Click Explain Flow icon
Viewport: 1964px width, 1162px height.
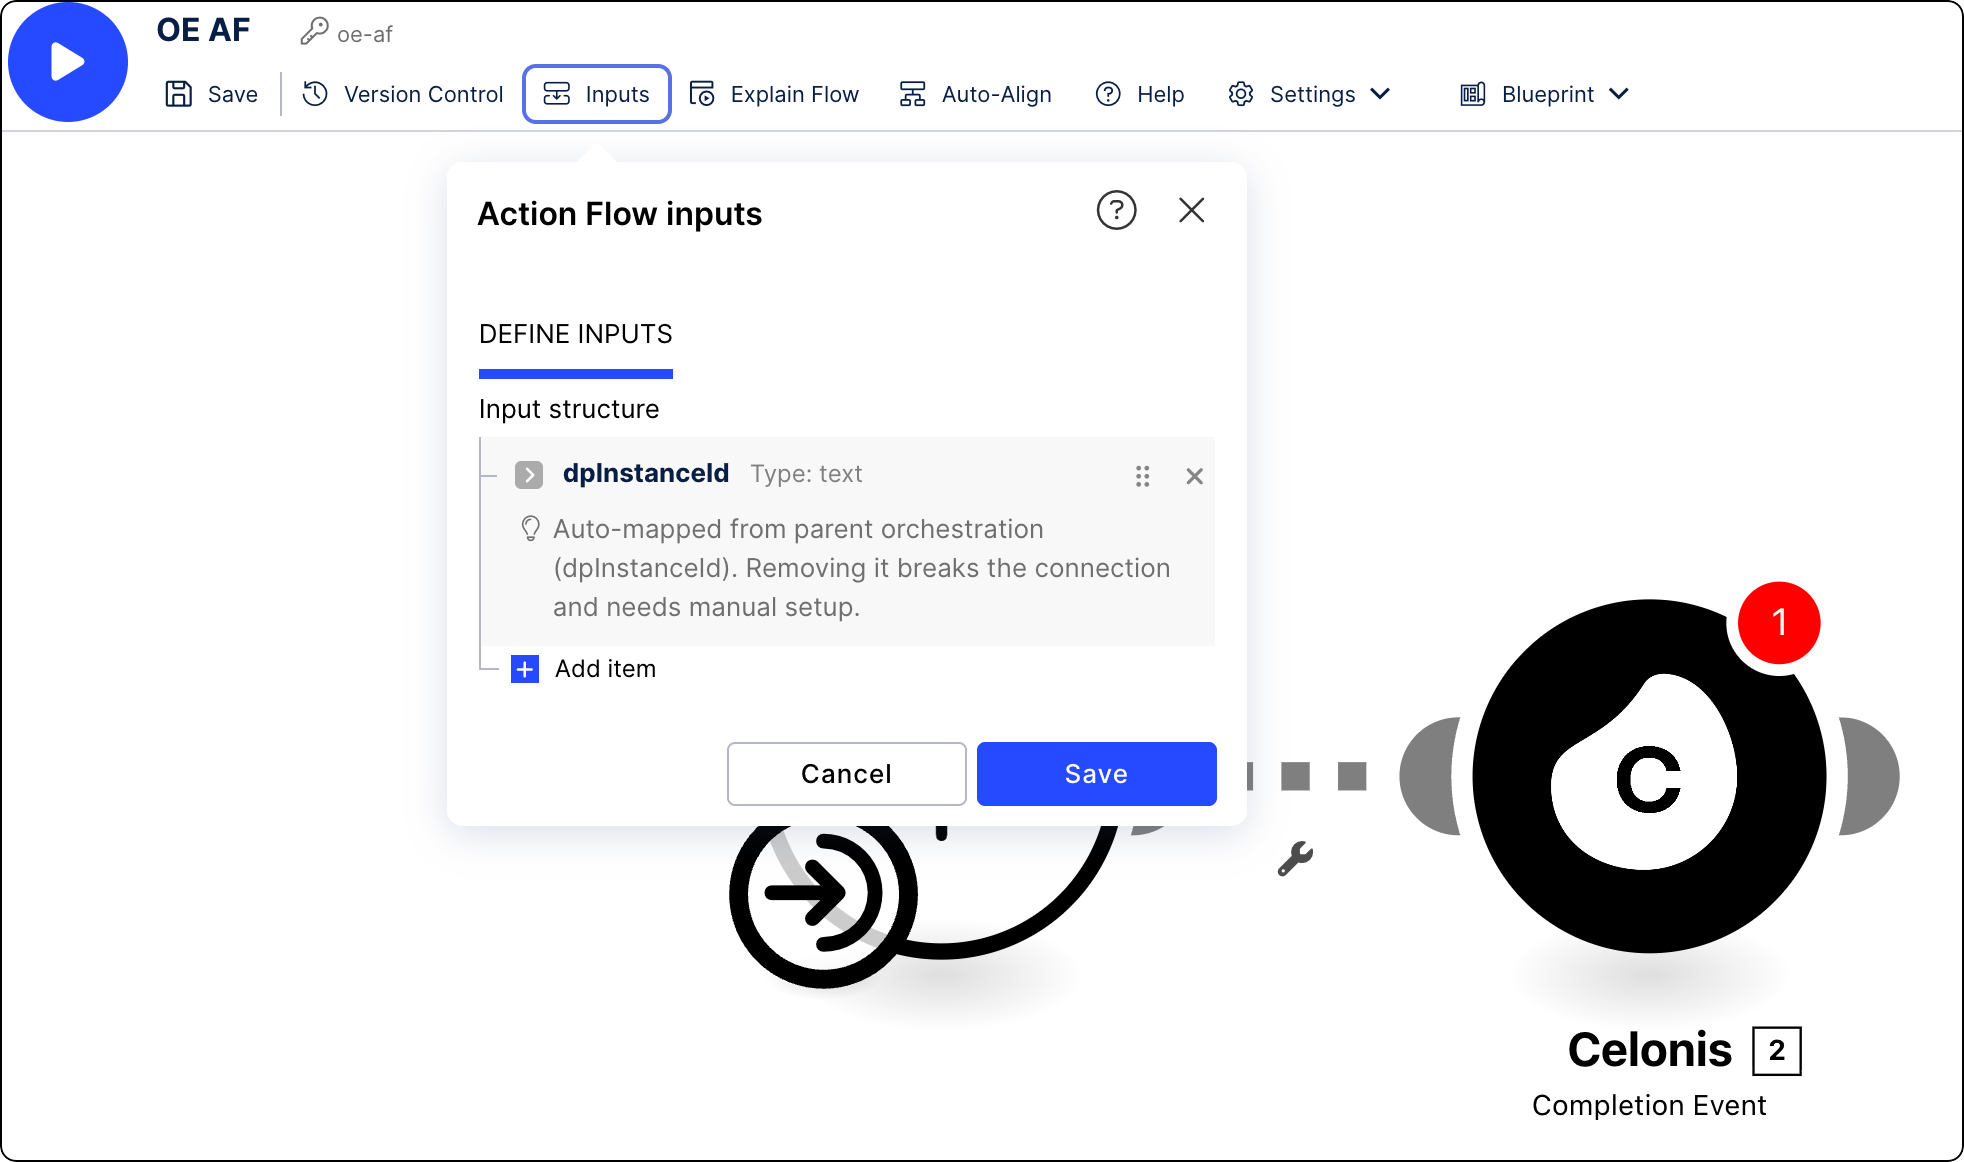click(702, 94)
